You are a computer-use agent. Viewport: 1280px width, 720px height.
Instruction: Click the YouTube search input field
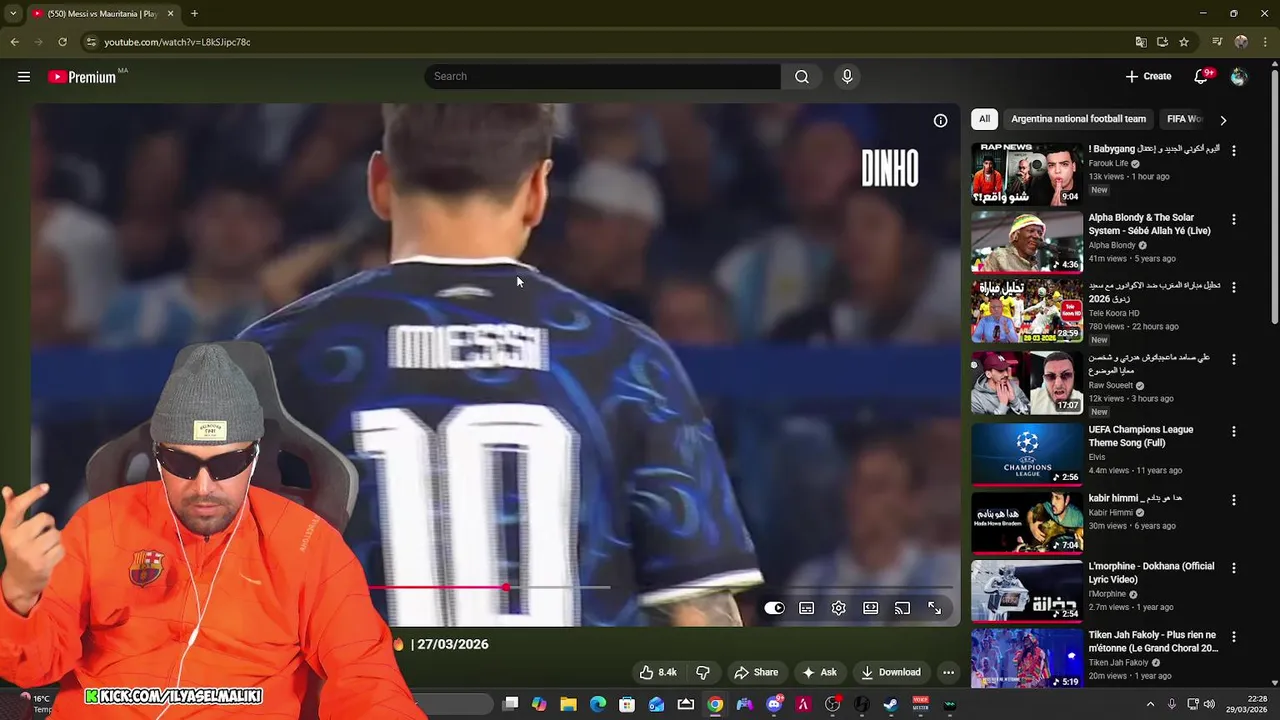(x=603, y=77)
